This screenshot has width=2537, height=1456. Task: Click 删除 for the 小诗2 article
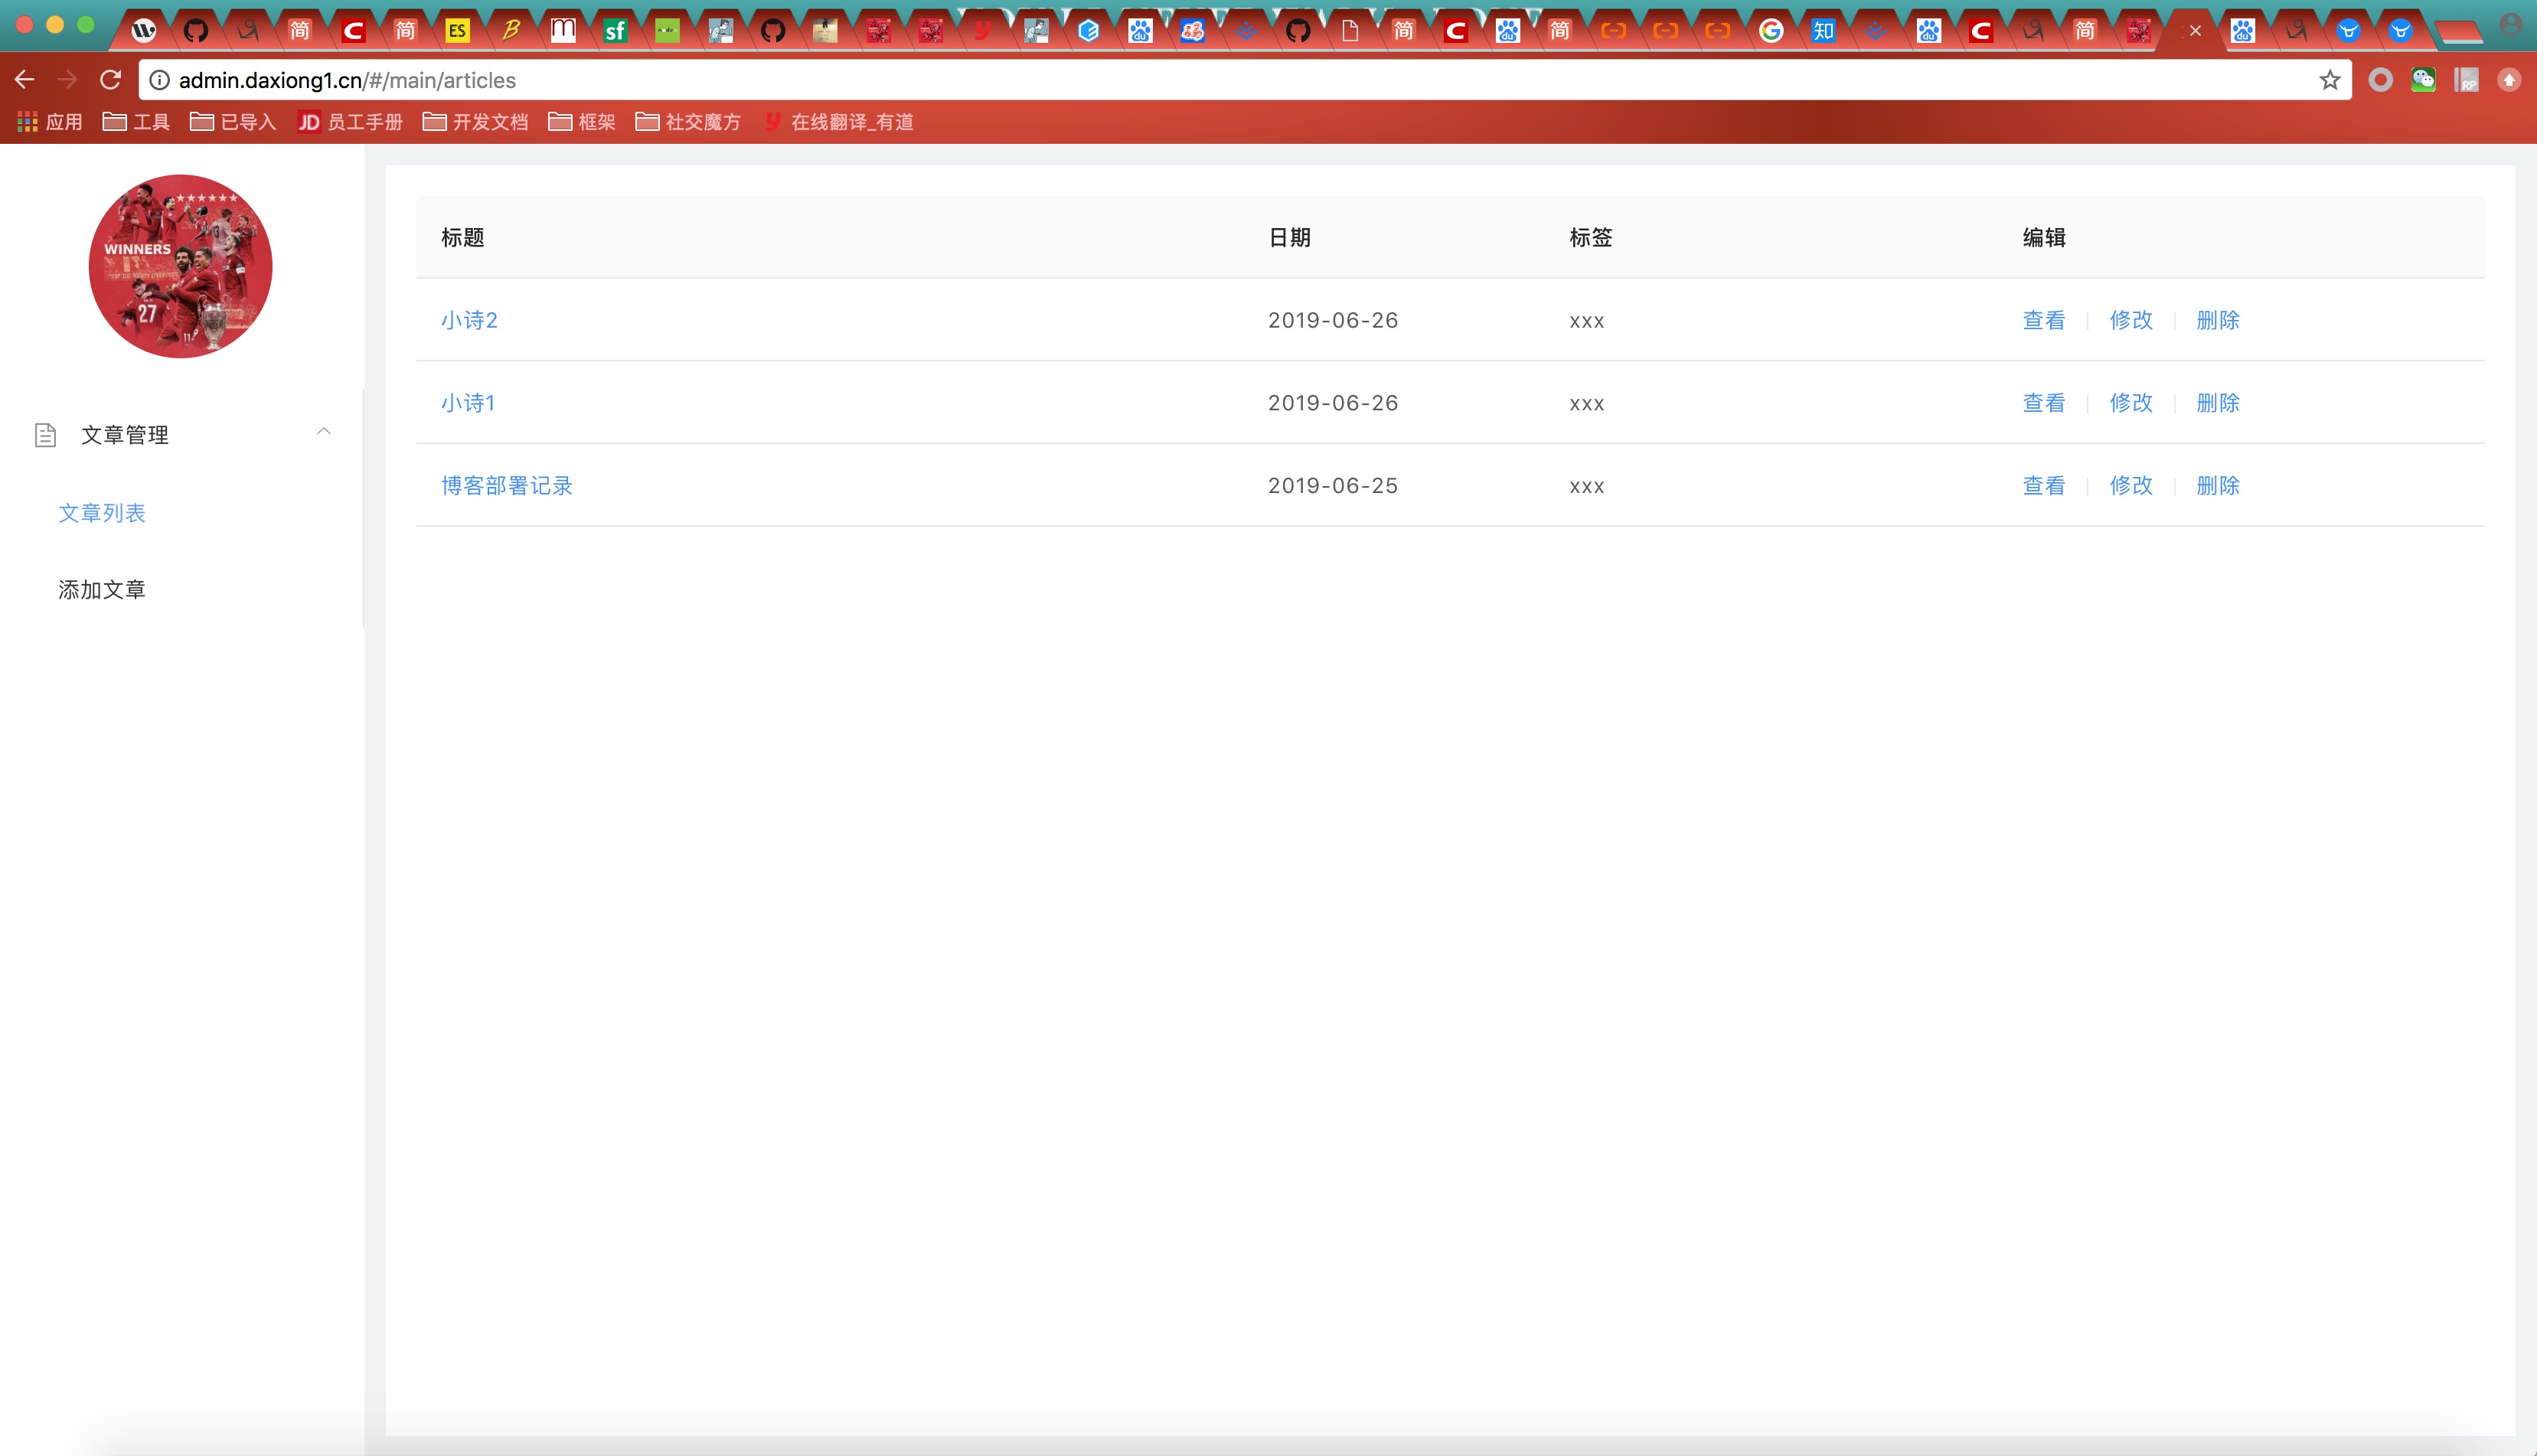[x=2217, y=320]
